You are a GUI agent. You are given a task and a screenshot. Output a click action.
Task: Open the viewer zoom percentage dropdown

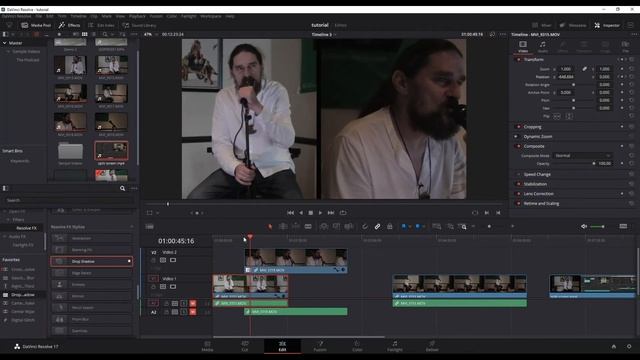[151, 34]
